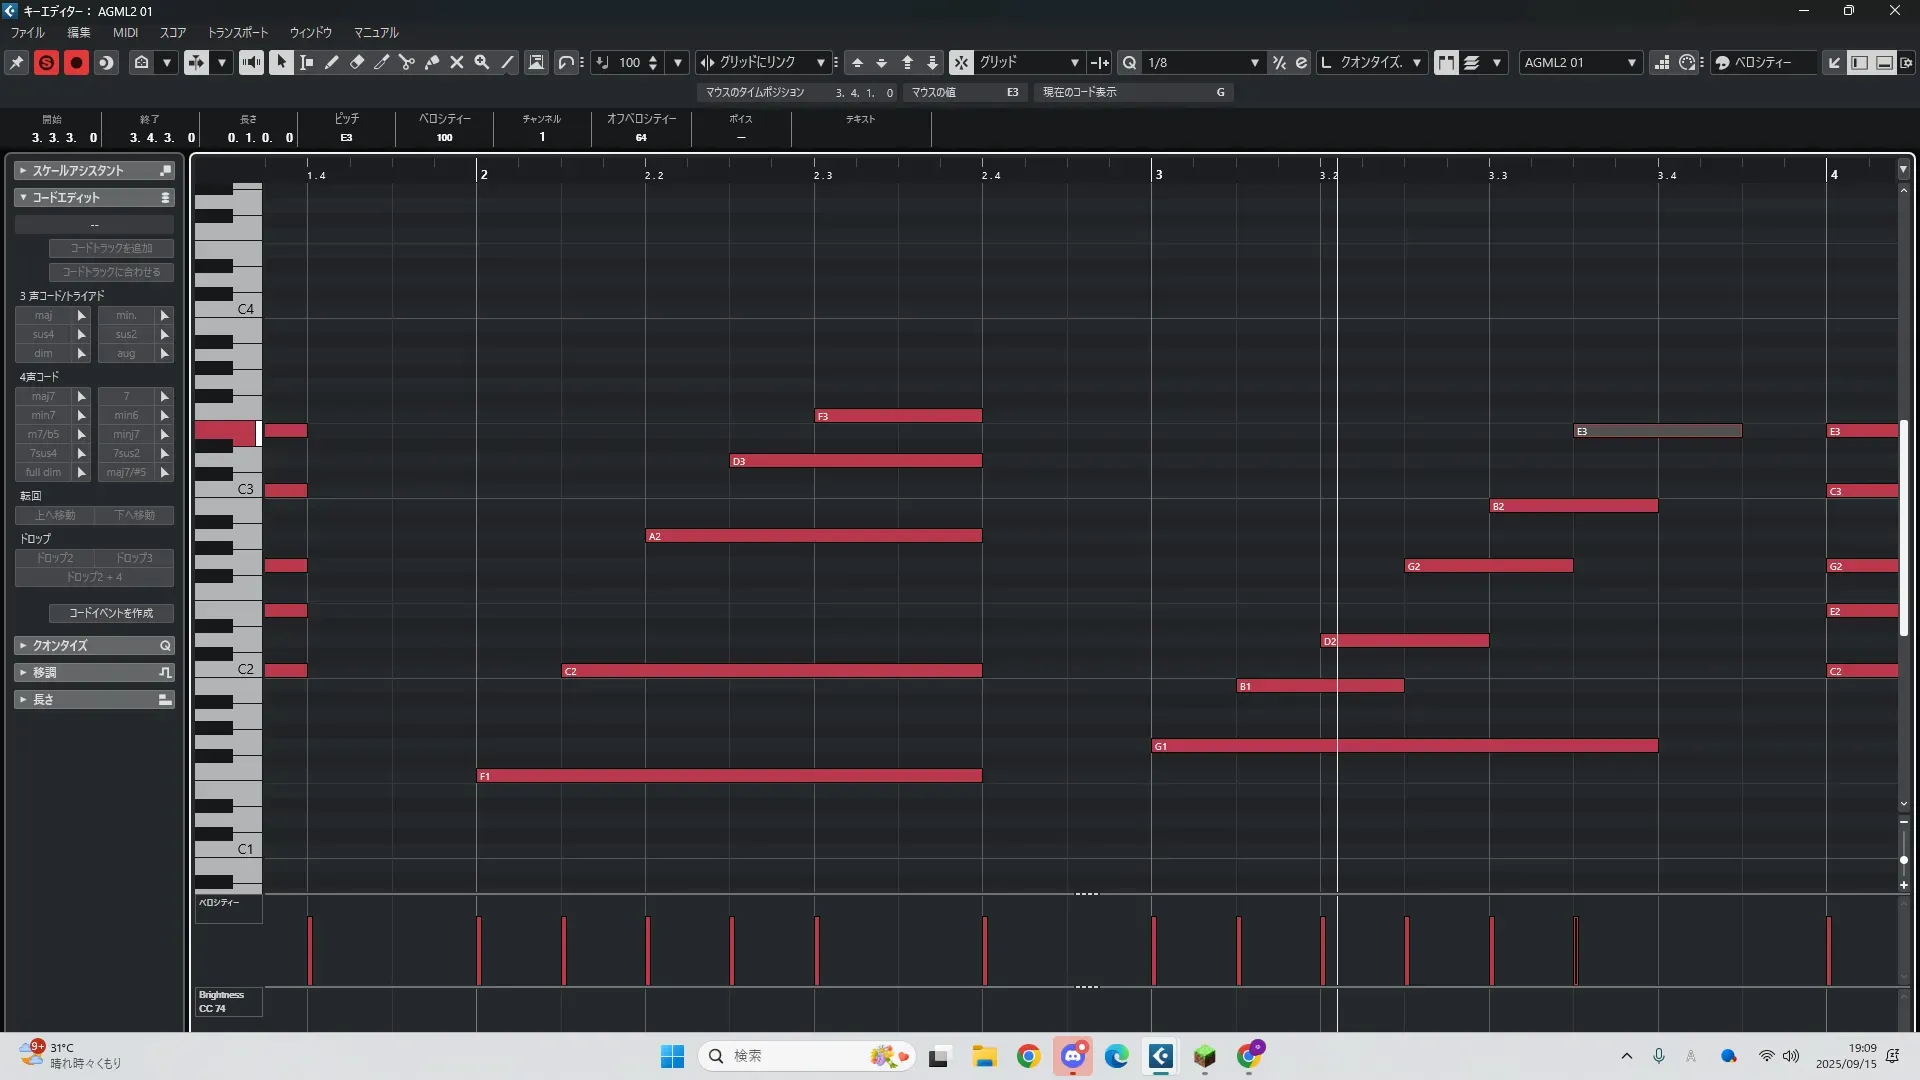This screenshot has height=1080, width=1920.
Task: Toggle the Record in Editor button
Action: 76,62
